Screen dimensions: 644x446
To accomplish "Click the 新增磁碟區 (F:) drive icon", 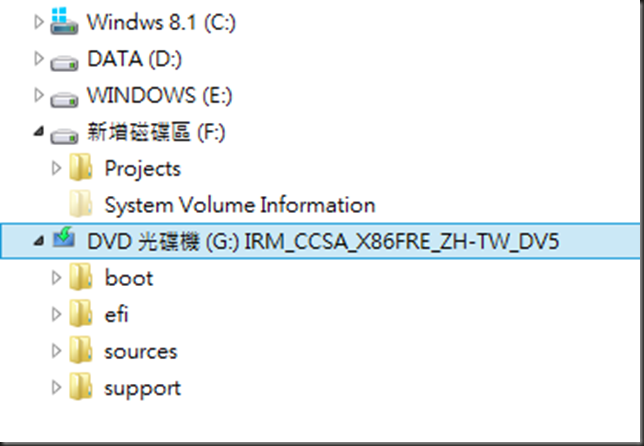I will click(x=64, y=136).
